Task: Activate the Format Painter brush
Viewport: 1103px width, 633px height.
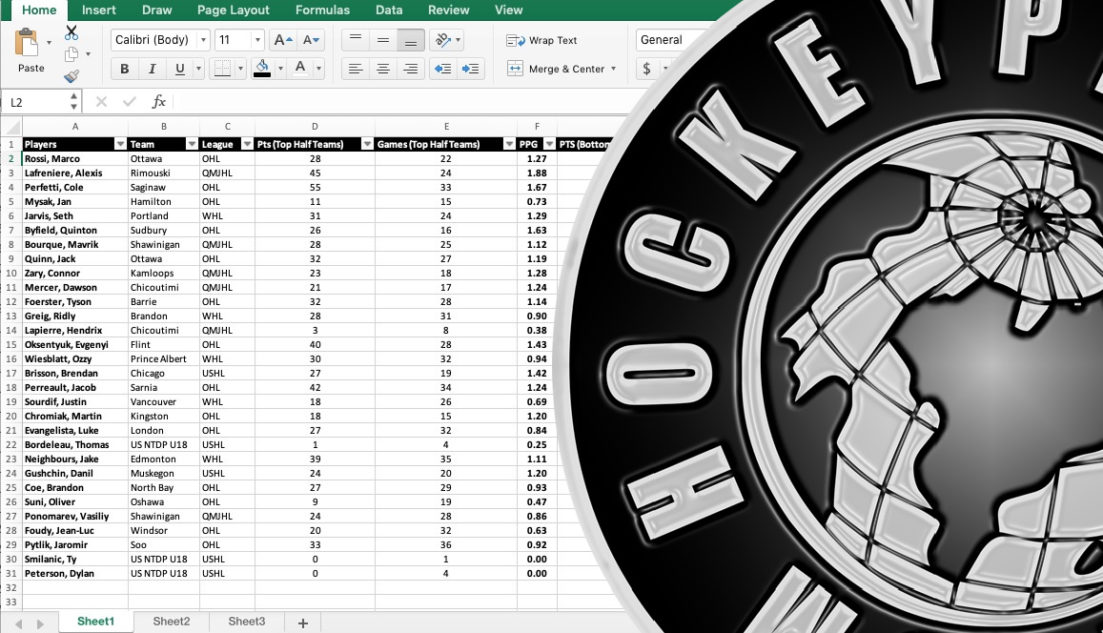Action: pyautogui.click(x=71, y=76)
